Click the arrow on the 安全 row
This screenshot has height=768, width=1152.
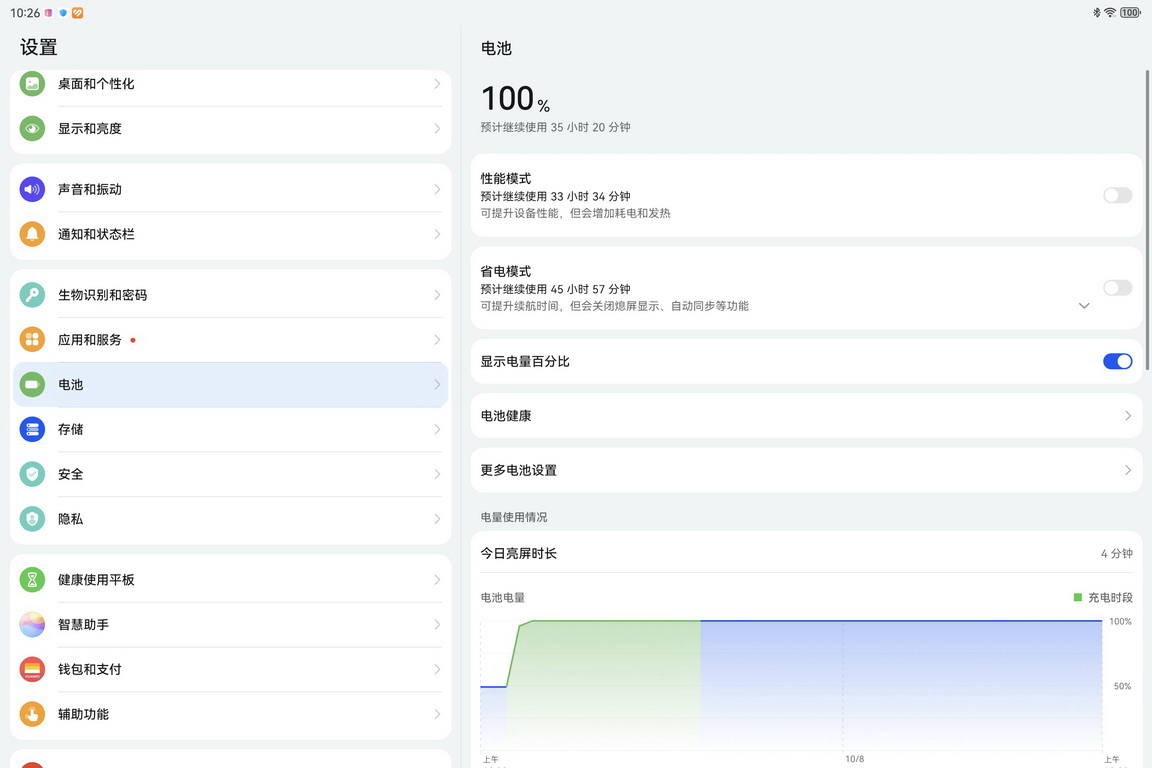point(437,474)
